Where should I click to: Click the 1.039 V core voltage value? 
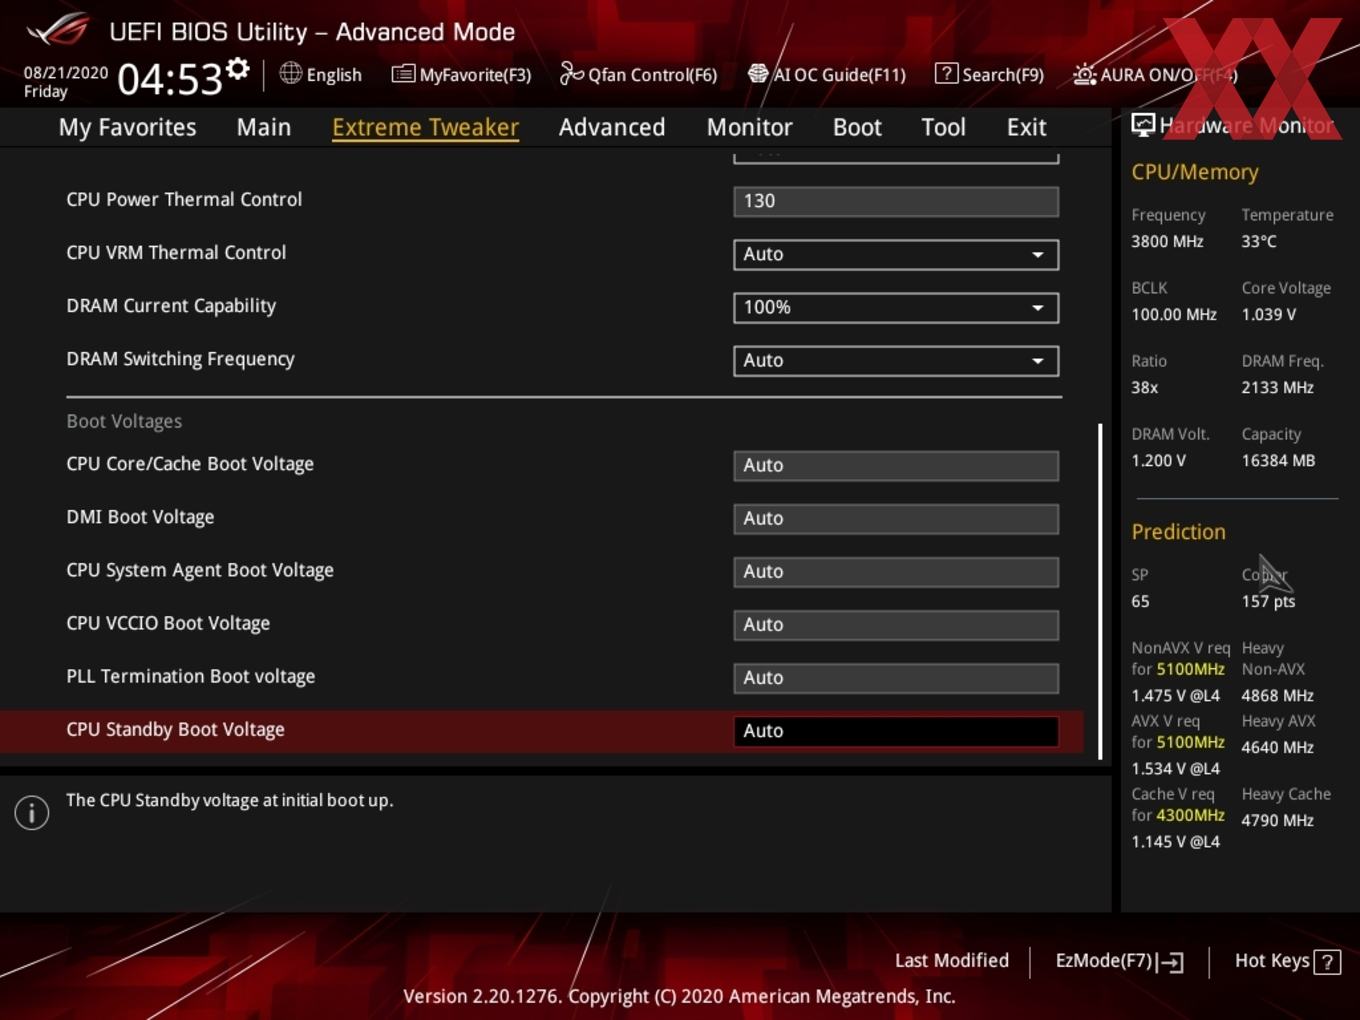point(1268,314)
